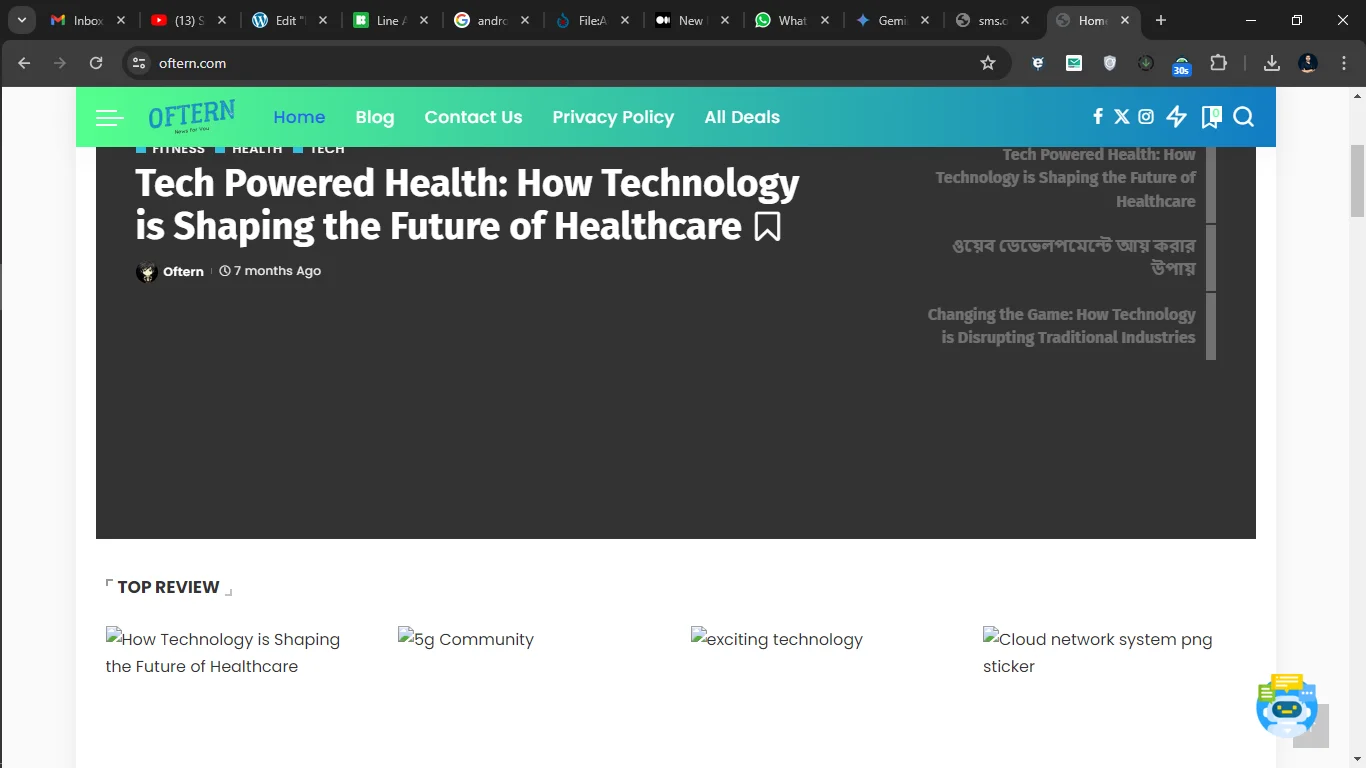Toggle the bookmark star in the address bar
The height and width of the screenshot is (768, 1366).
pyautogui.click(x=988, y=63)
